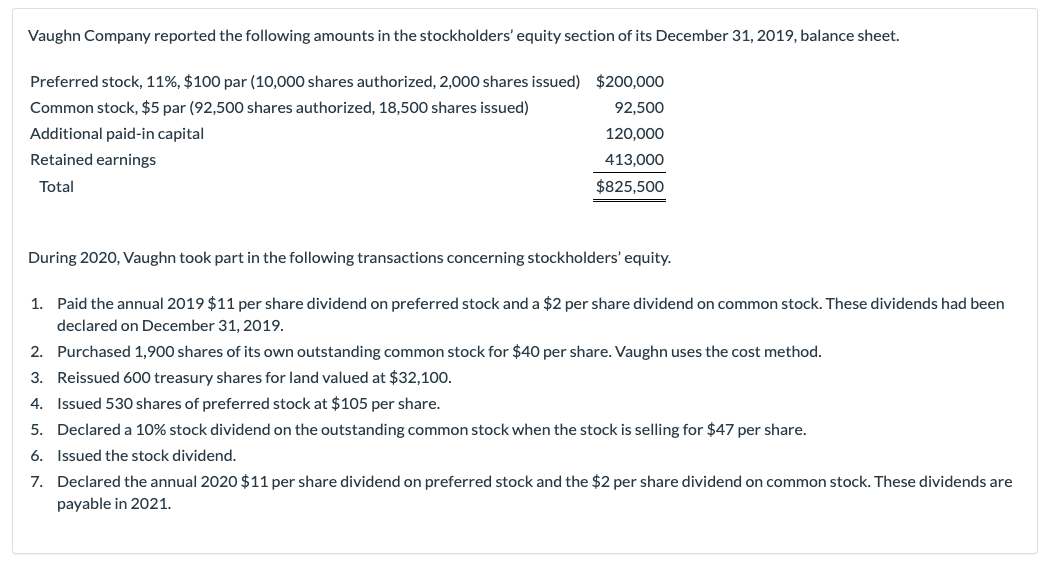Screen dimensions: 1053x570
Task: Click the 'During 2020, Vaughn took part' sentence
Action: click(x=349, y=258)
